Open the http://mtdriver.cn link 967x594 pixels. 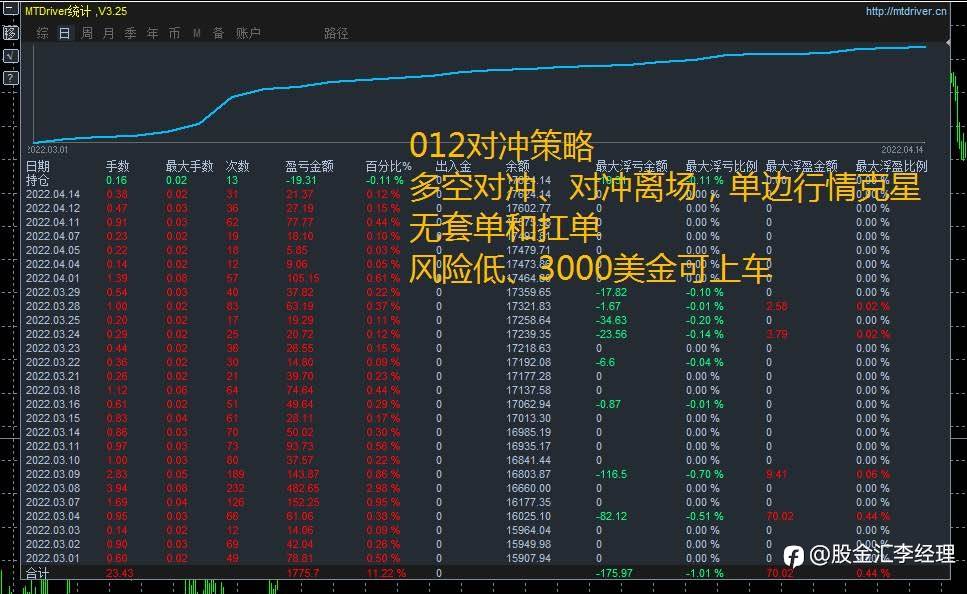coord(906,11)
